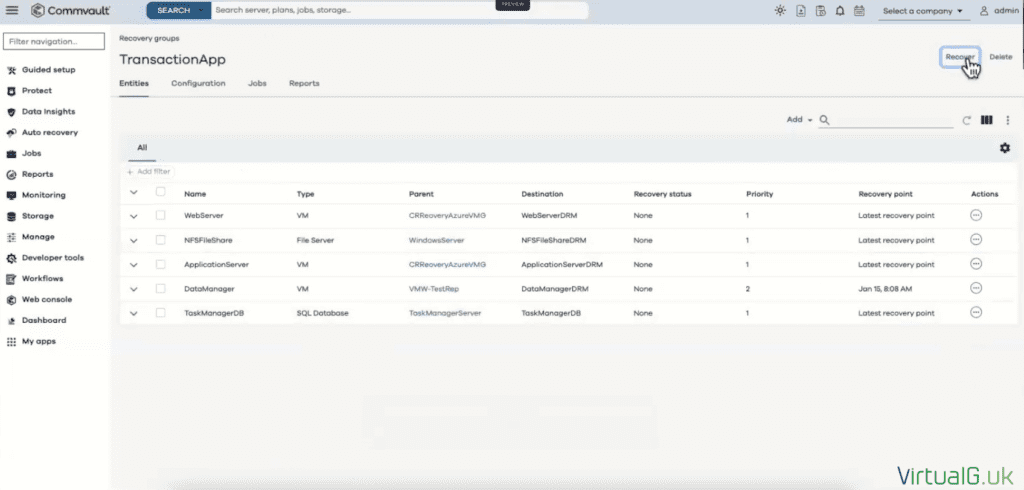Viewport: 1024px width, 490px height.
Task: Open actions menu for WebServer row
Action: point(976,215)
